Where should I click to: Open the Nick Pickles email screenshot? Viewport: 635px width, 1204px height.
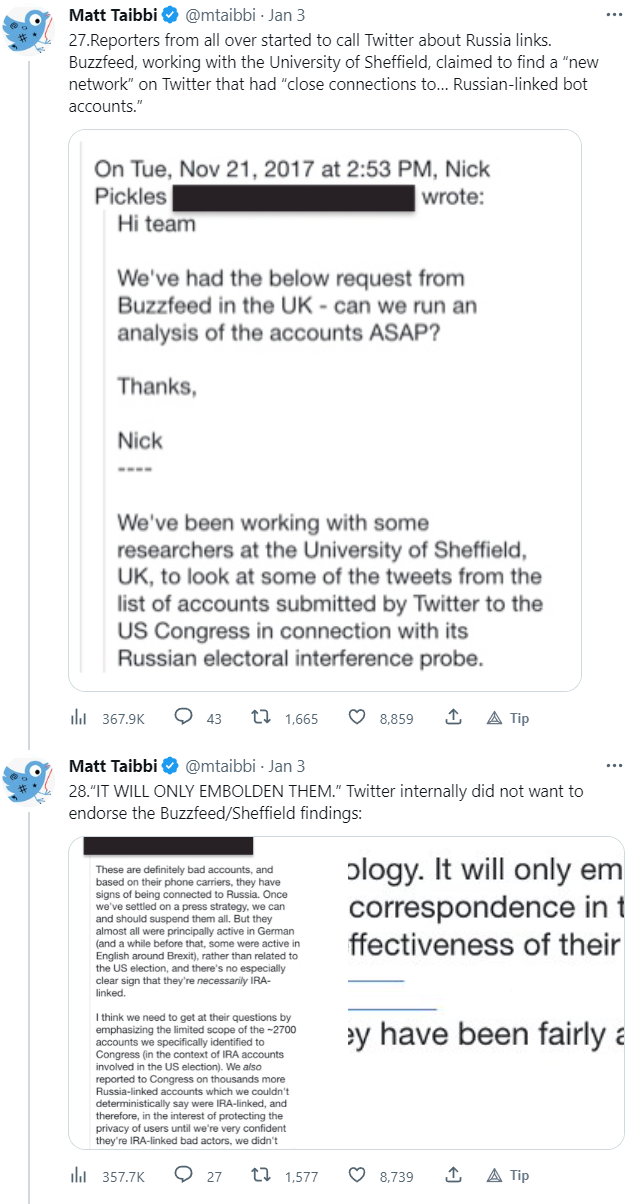(324, 410)
